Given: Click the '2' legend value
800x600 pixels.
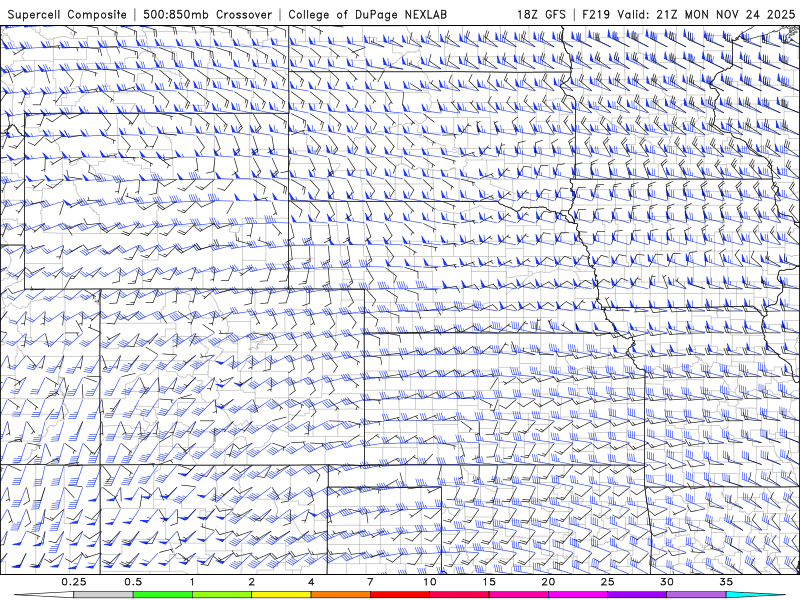Looking at the screenshot, I should click(x=252, y=582).
